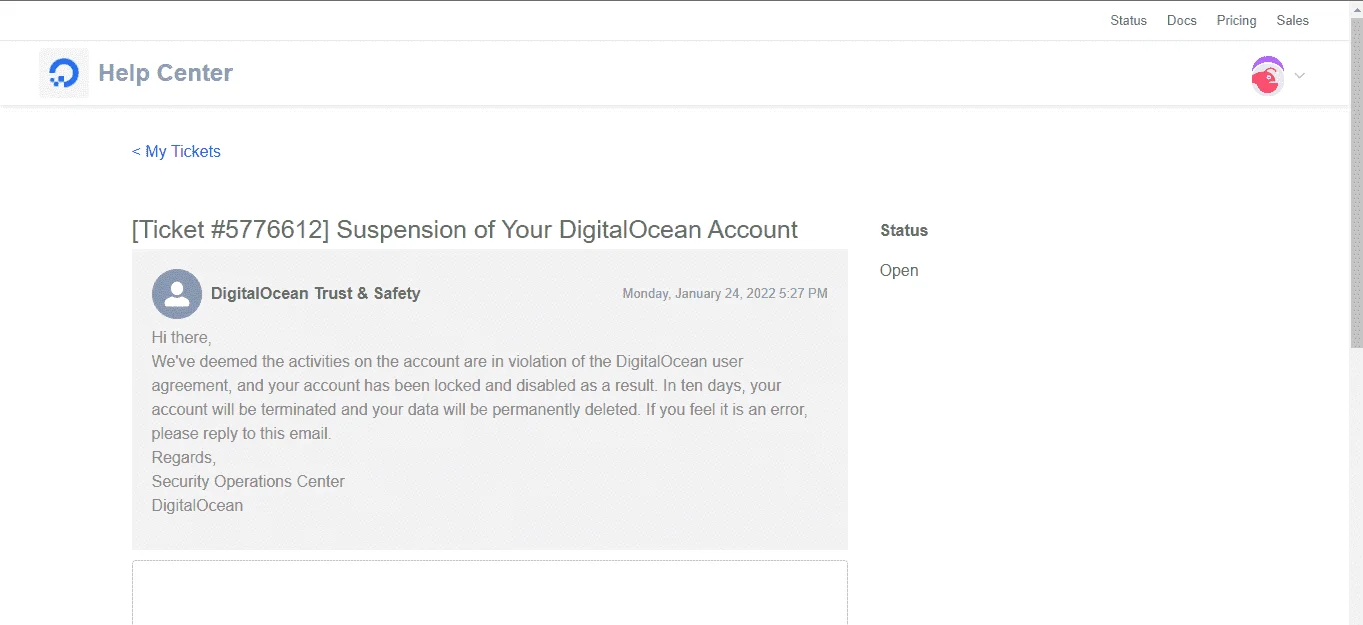
Task: Click the Open status value
Action: tap(899, 270)
